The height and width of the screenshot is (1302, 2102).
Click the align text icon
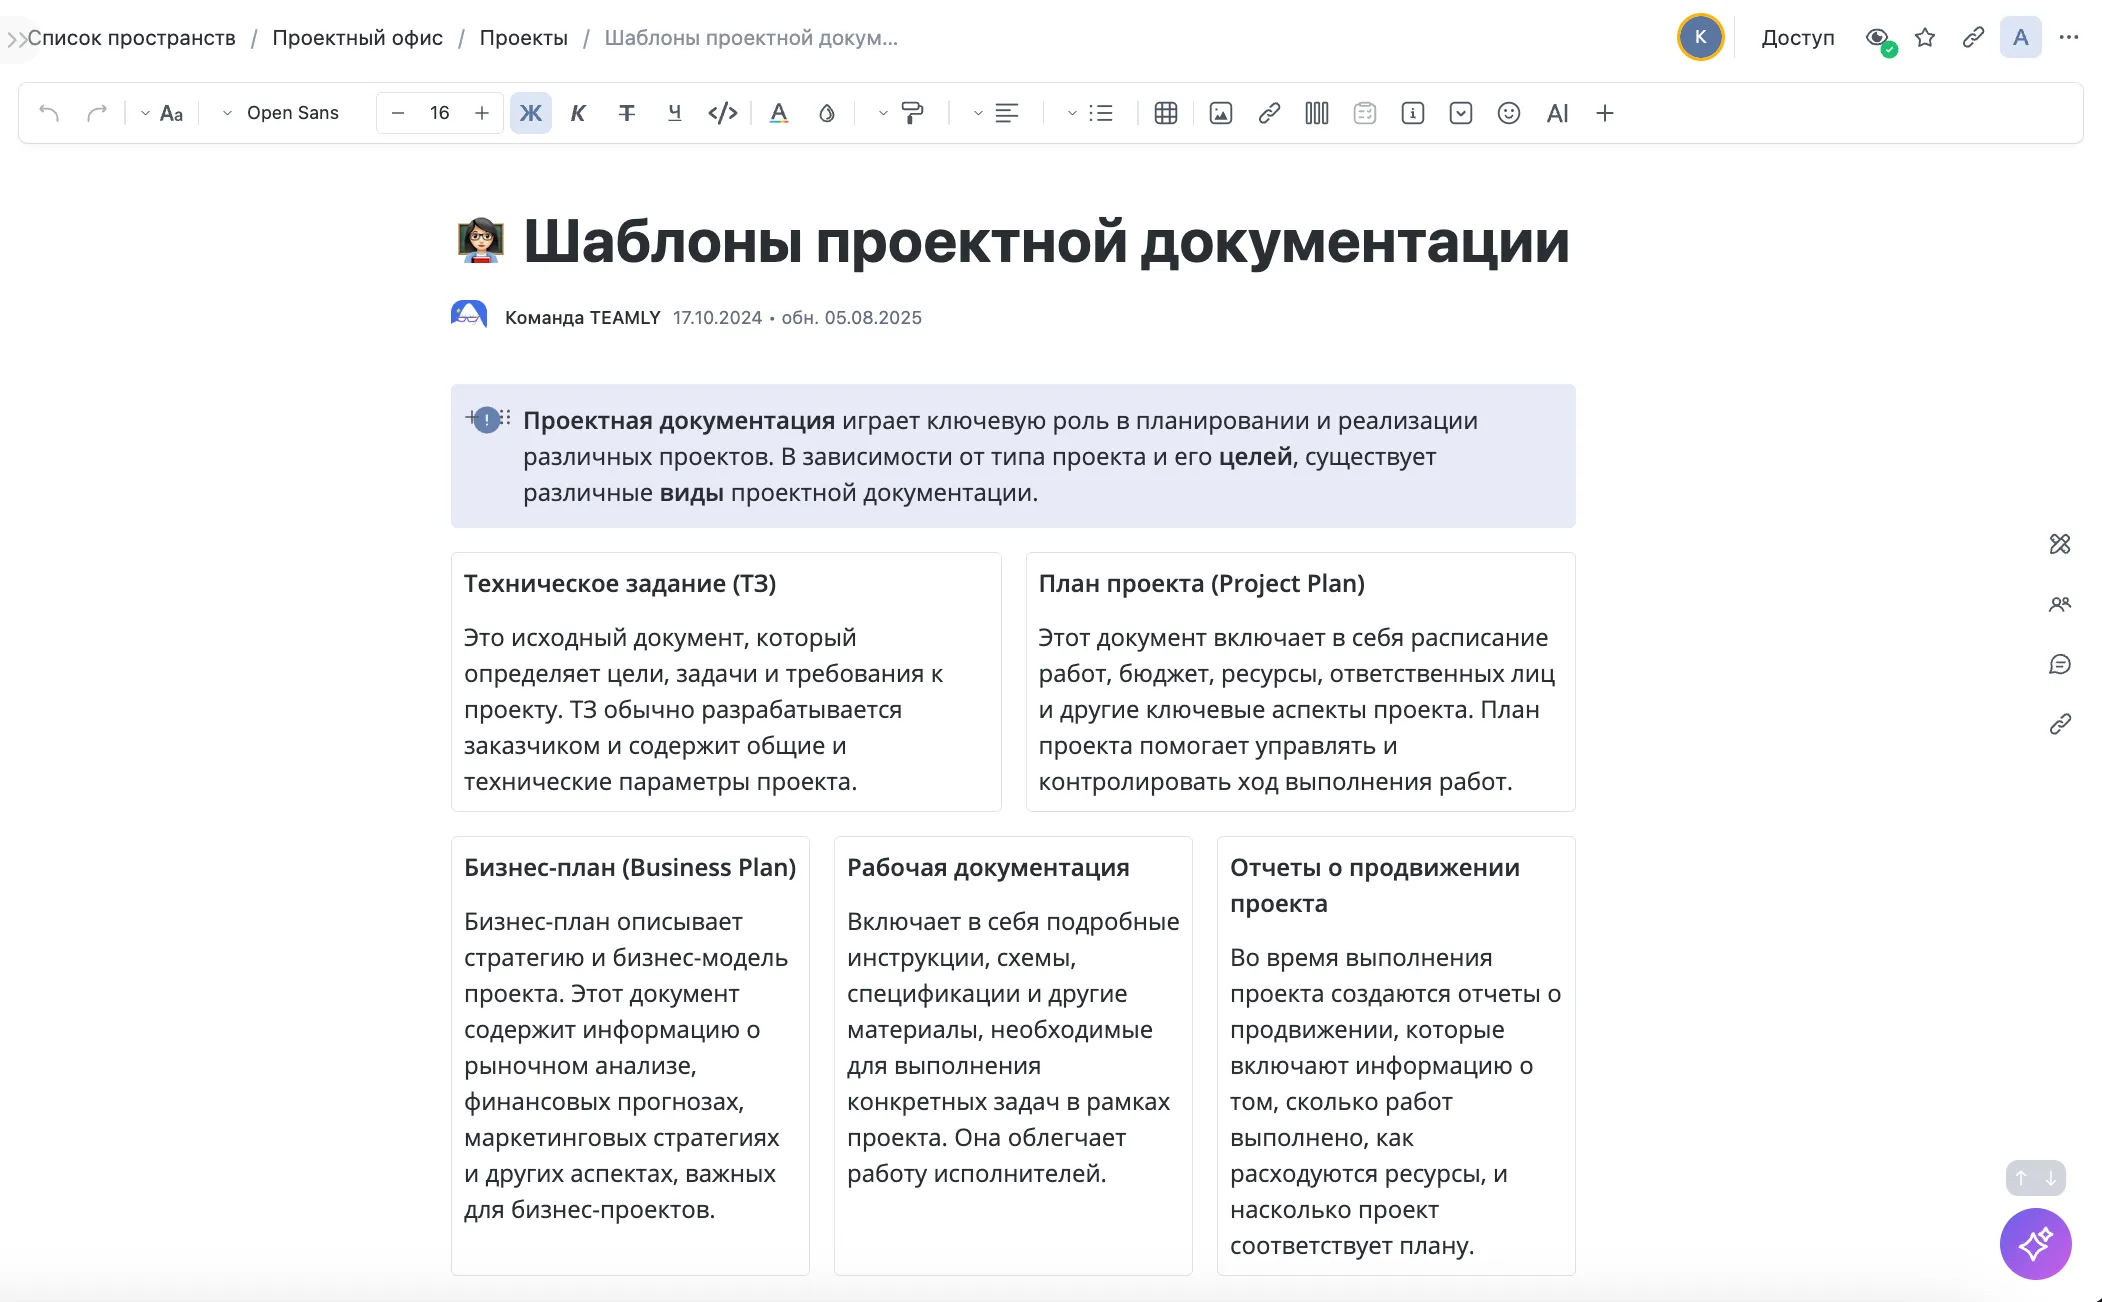1007,113
